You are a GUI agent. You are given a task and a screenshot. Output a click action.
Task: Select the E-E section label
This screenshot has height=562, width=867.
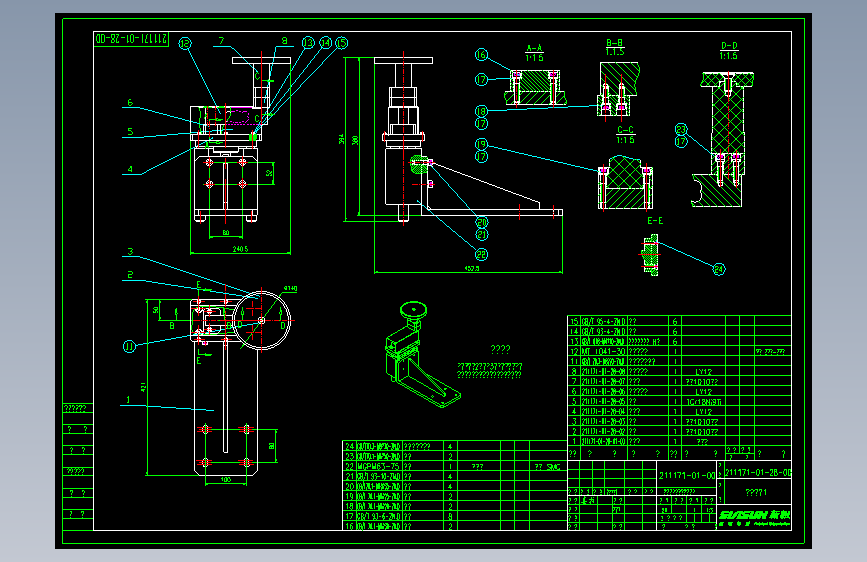[655, 221]
